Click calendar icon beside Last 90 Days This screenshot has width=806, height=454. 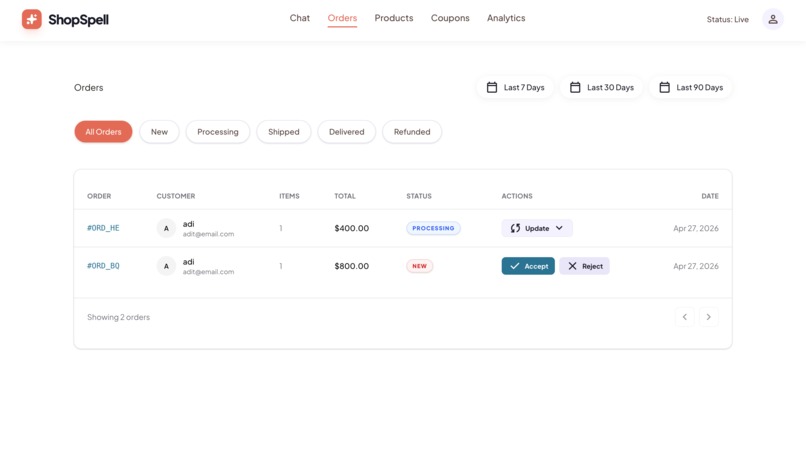click(665, 87)
